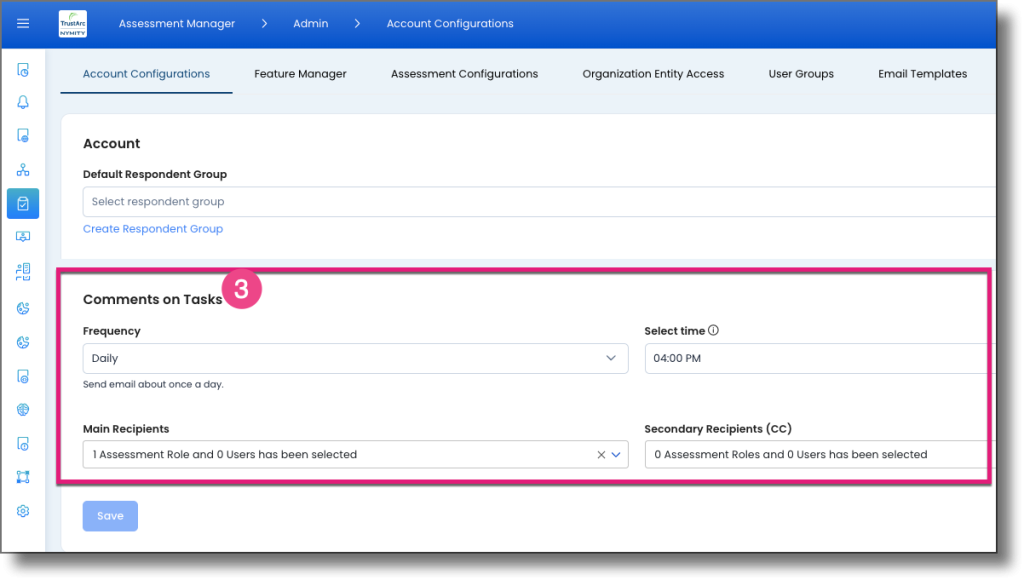The height and width of the screenshot is (580, 1024).
Task: Open the Default Respondent Group selector
Action: coord(539,202)
